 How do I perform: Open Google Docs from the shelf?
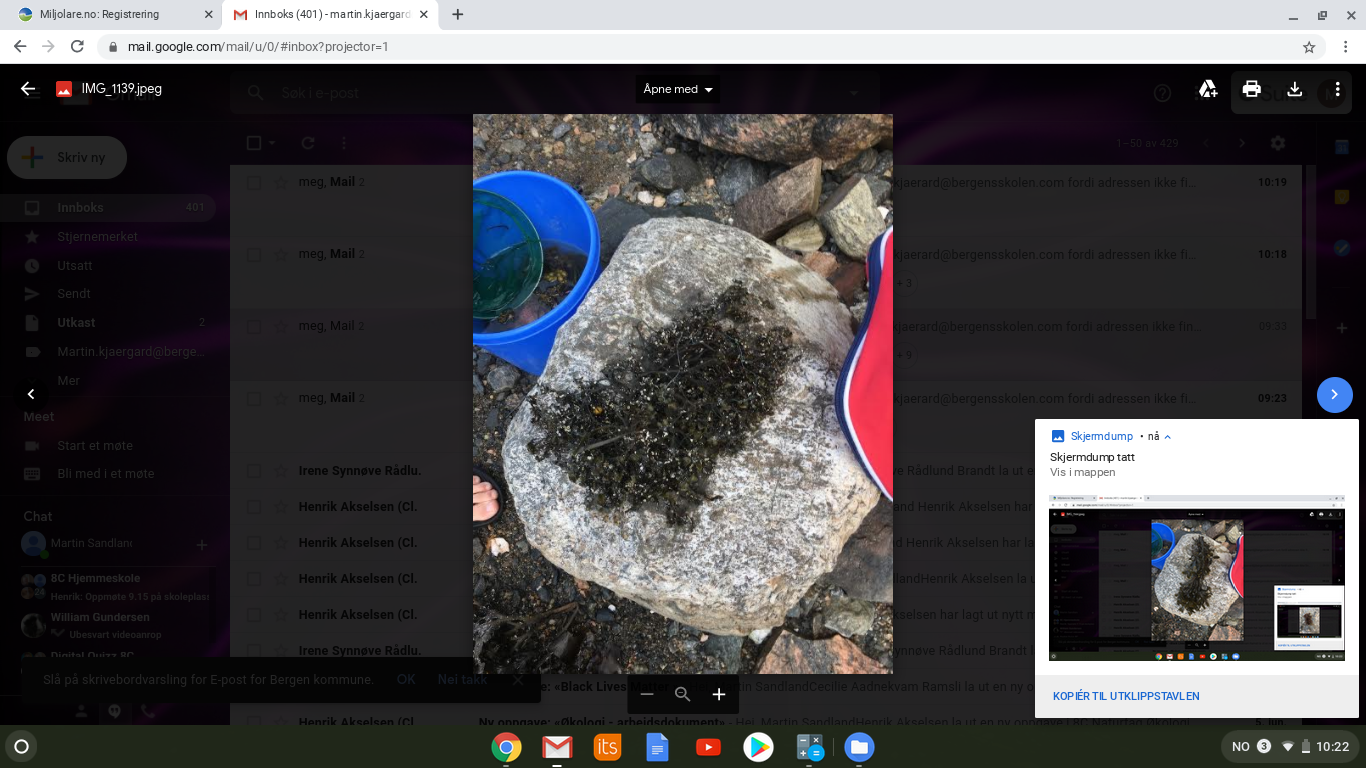657,747
